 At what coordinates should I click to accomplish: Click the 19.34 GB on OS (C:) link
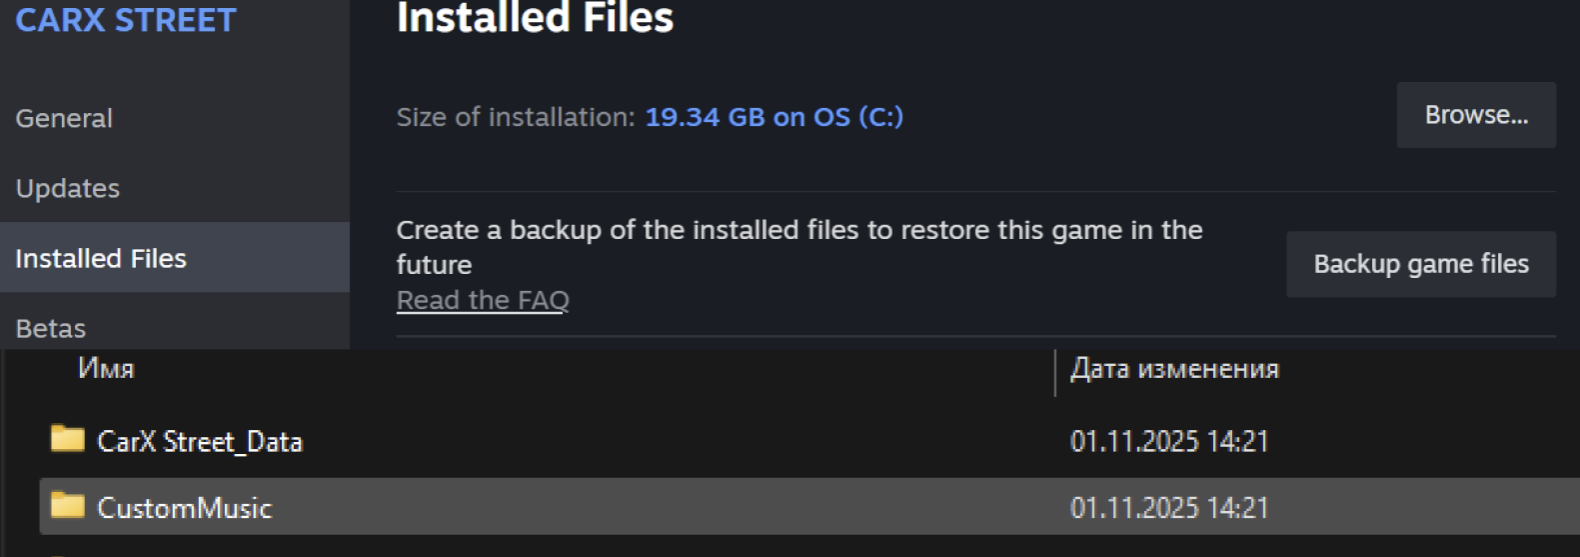tap(774, 117)
